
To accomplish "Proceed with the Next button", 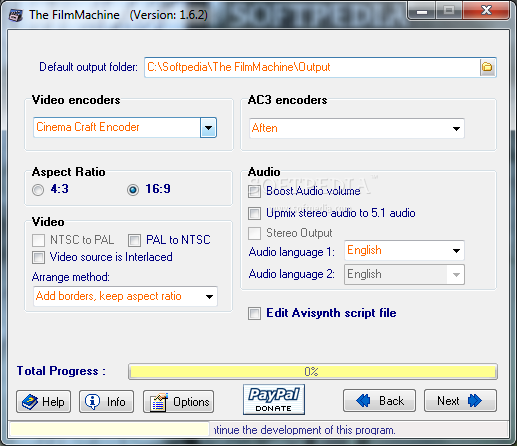I will (x=460, y=401).
